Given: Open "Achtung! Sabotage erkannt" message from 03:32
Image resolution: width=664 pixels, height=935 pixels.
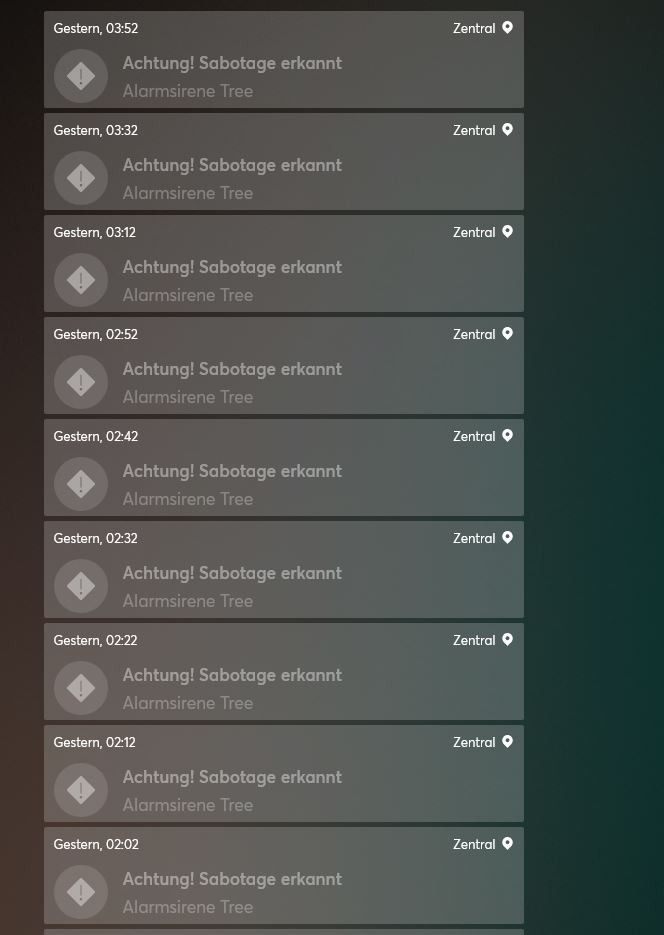Looking at the screenshot, I should tap(232, 165).
